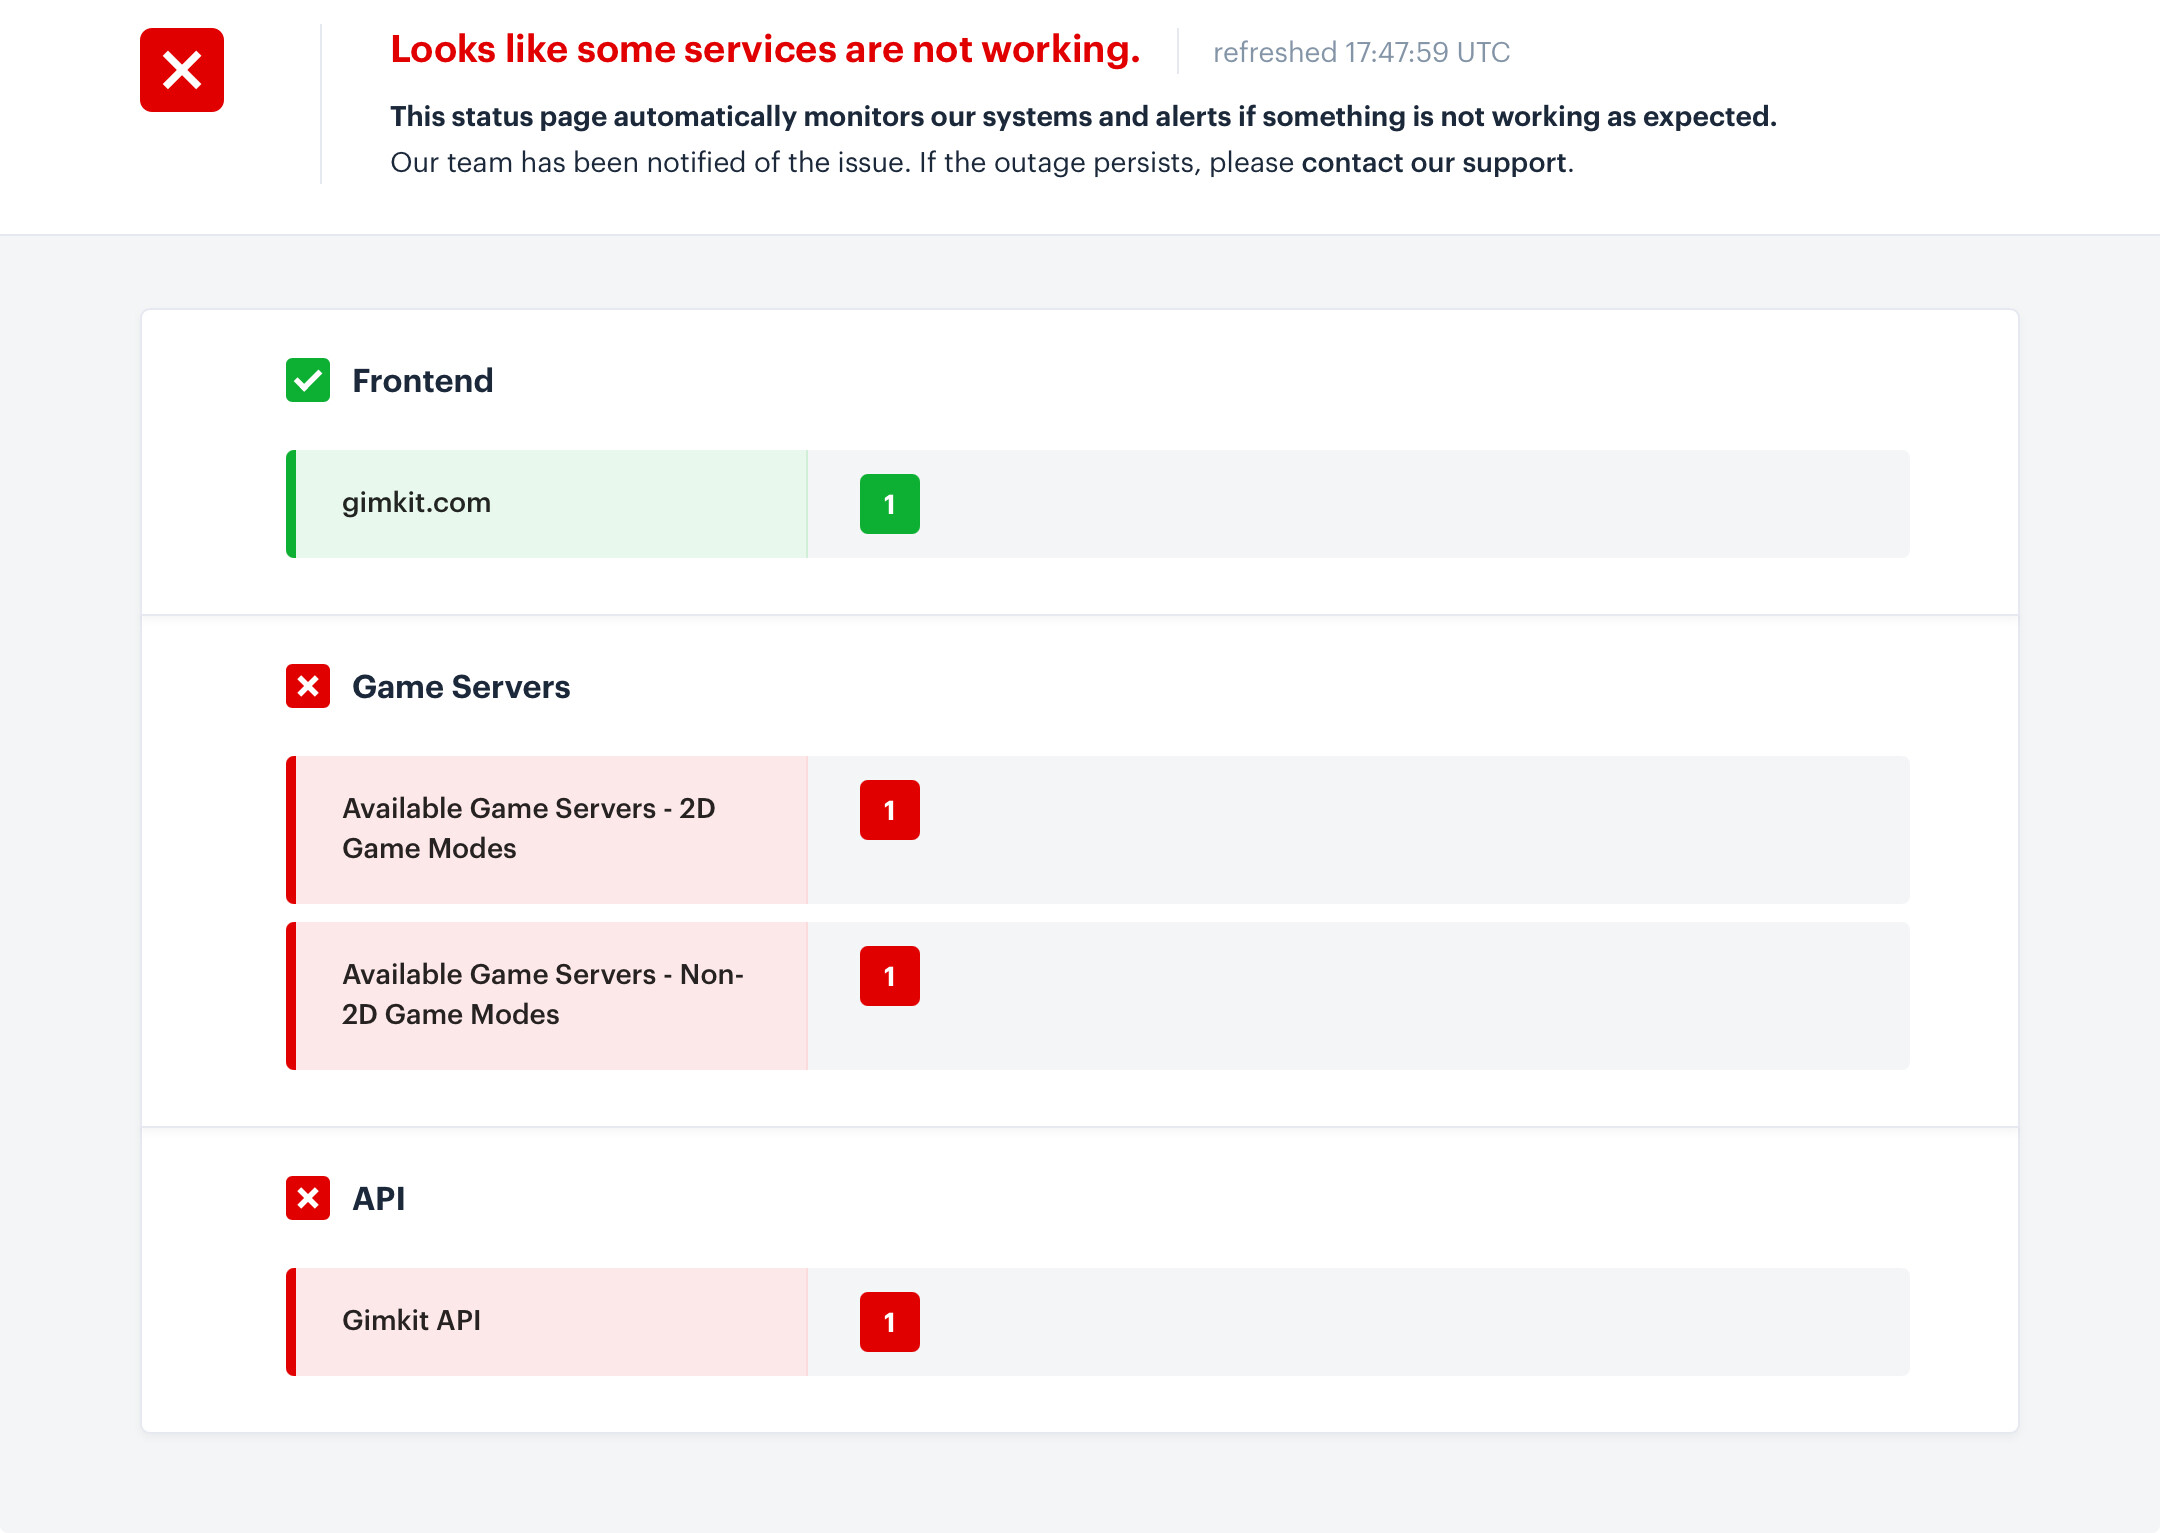Click the green 1 badge for gimkit.com
This screenshot has height=1533, width=2160.
click(x=889, y=504)
